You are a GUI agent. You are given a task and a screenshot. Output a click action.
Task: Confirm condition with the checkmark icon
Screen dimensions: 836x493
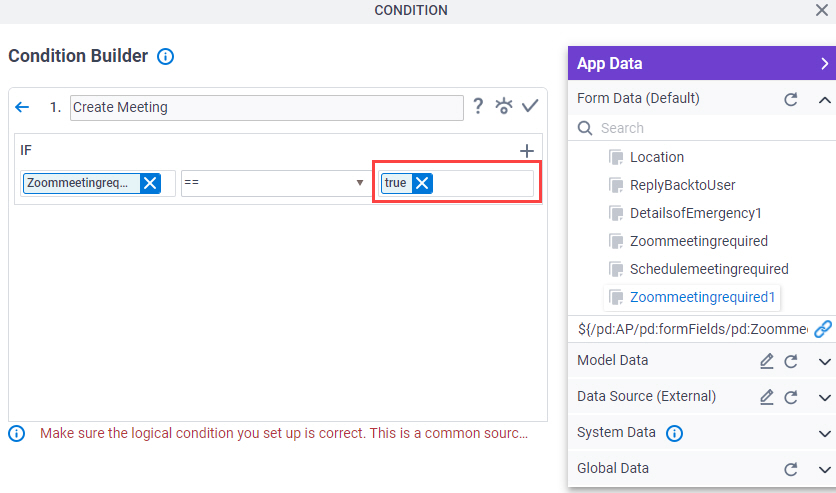(530, 106)
